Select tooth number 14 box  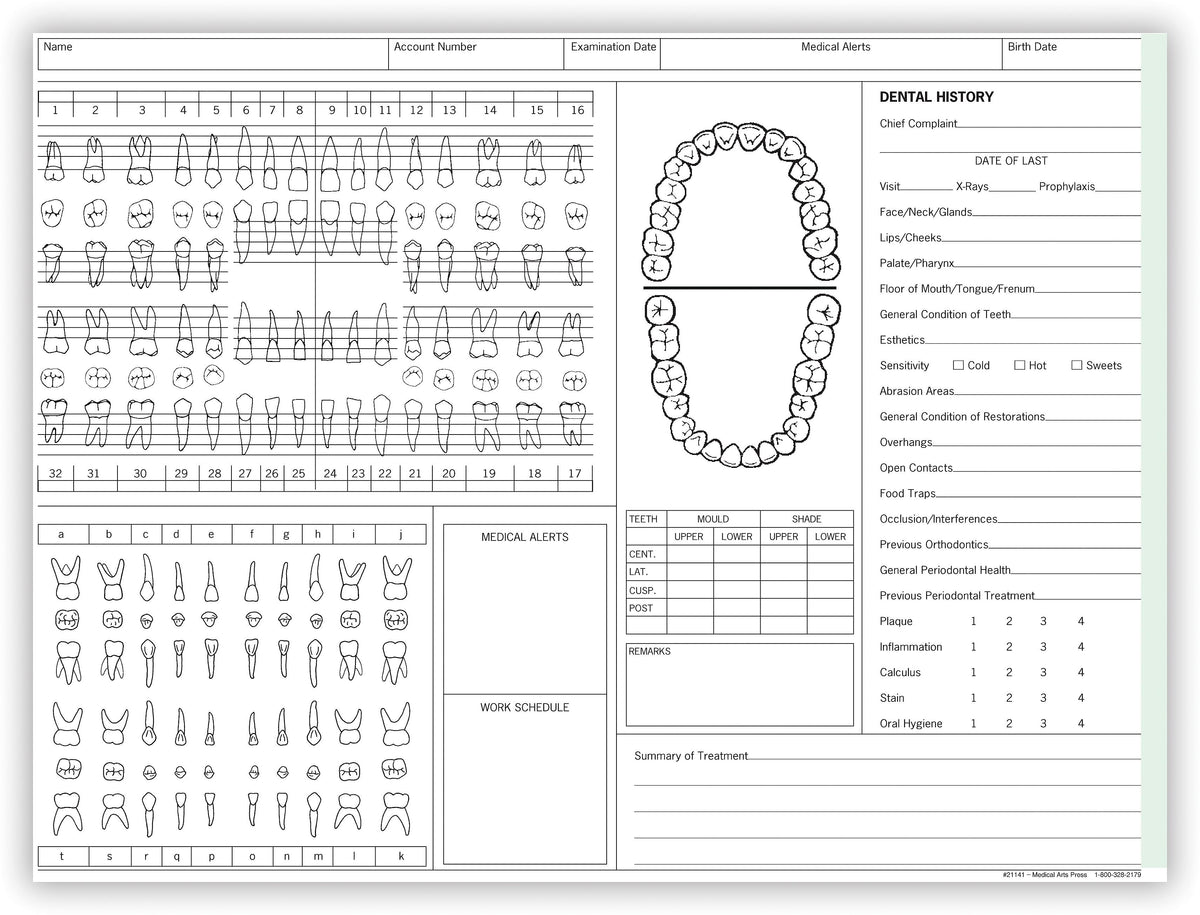(x=489, y=110)
